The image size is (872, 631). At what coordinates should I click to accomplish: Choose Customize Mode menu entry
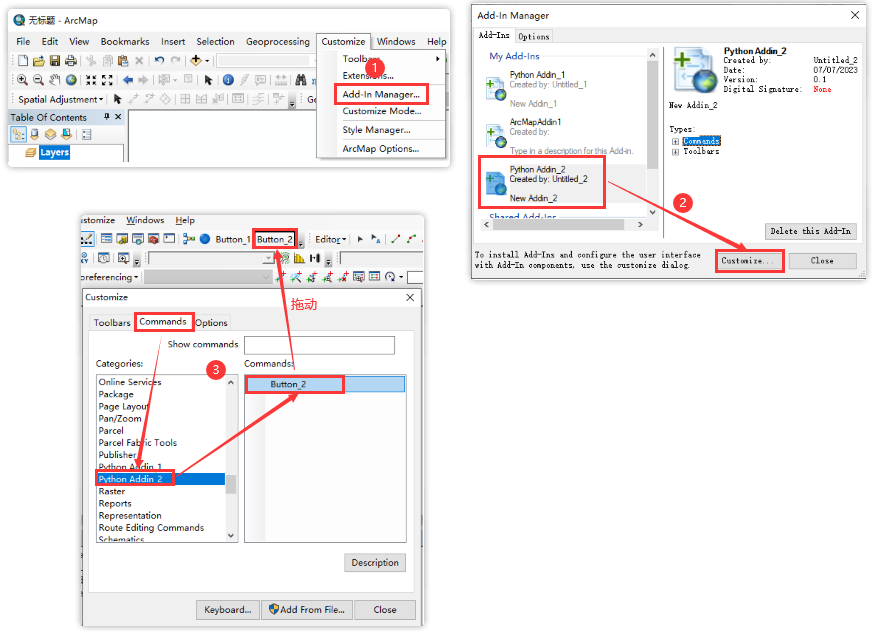pyautogui.click(x=382, y=111)
